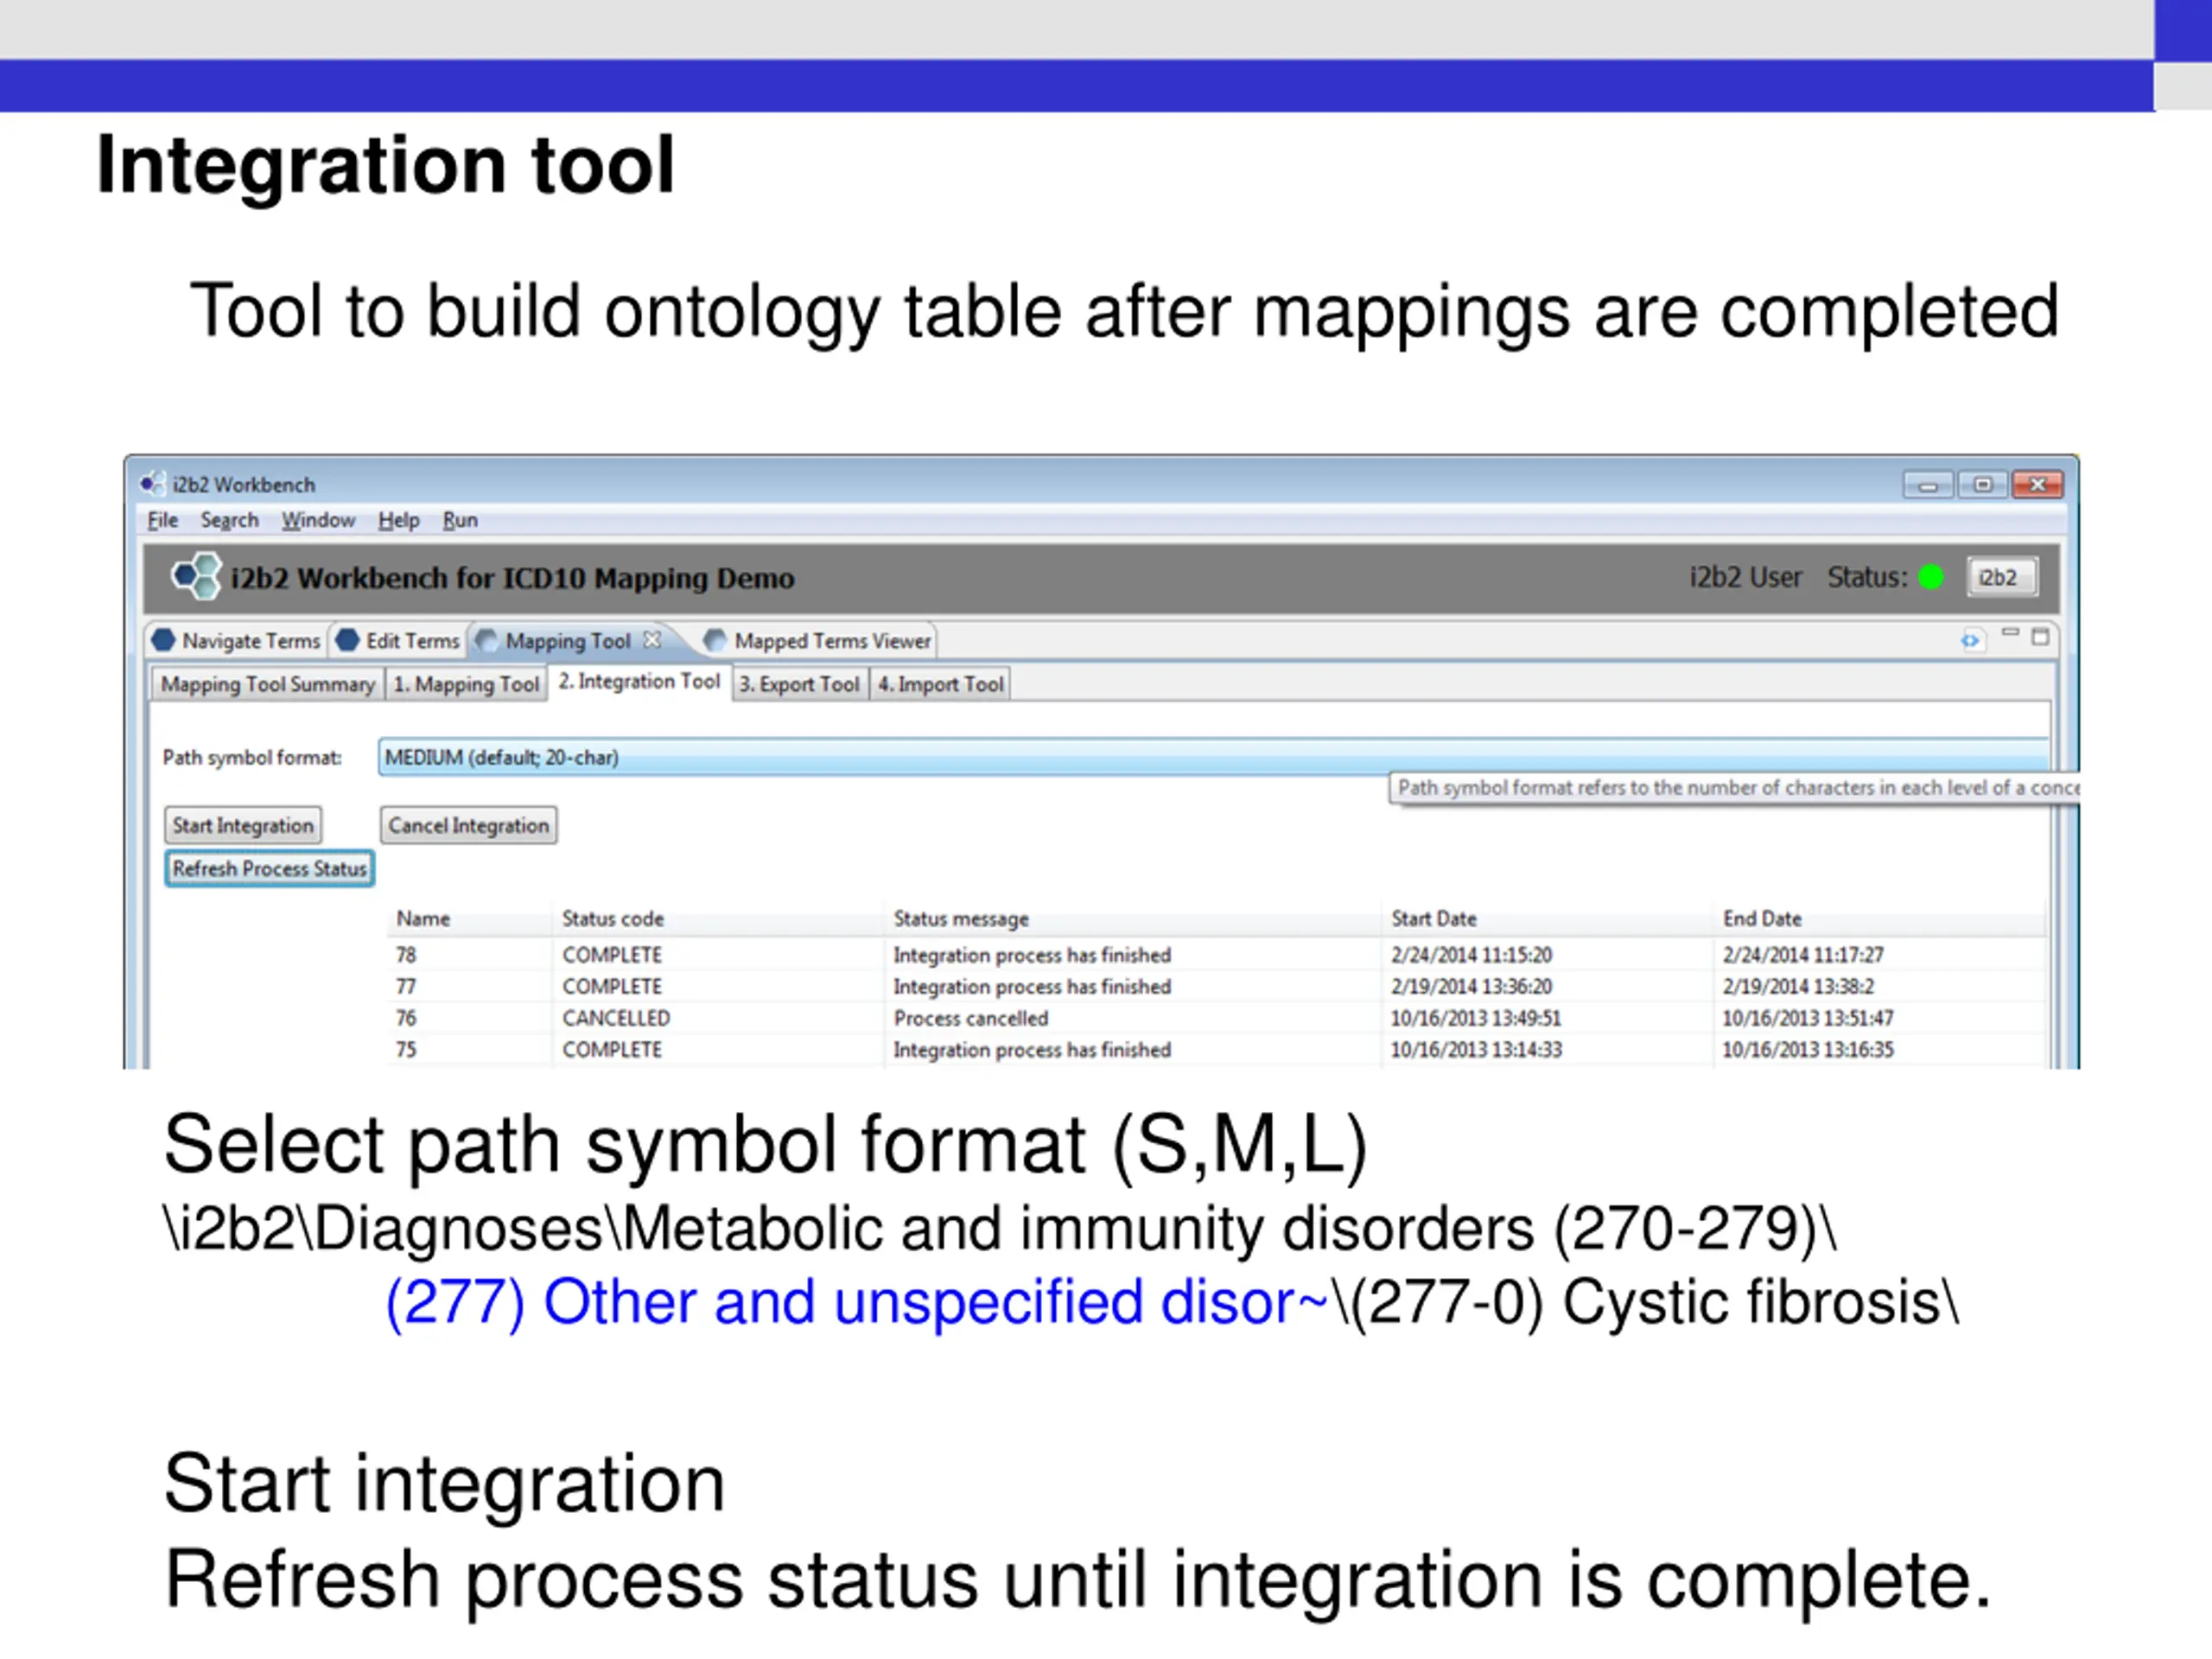Click the Mapping Tool tab icon

[x=487, y=641]
